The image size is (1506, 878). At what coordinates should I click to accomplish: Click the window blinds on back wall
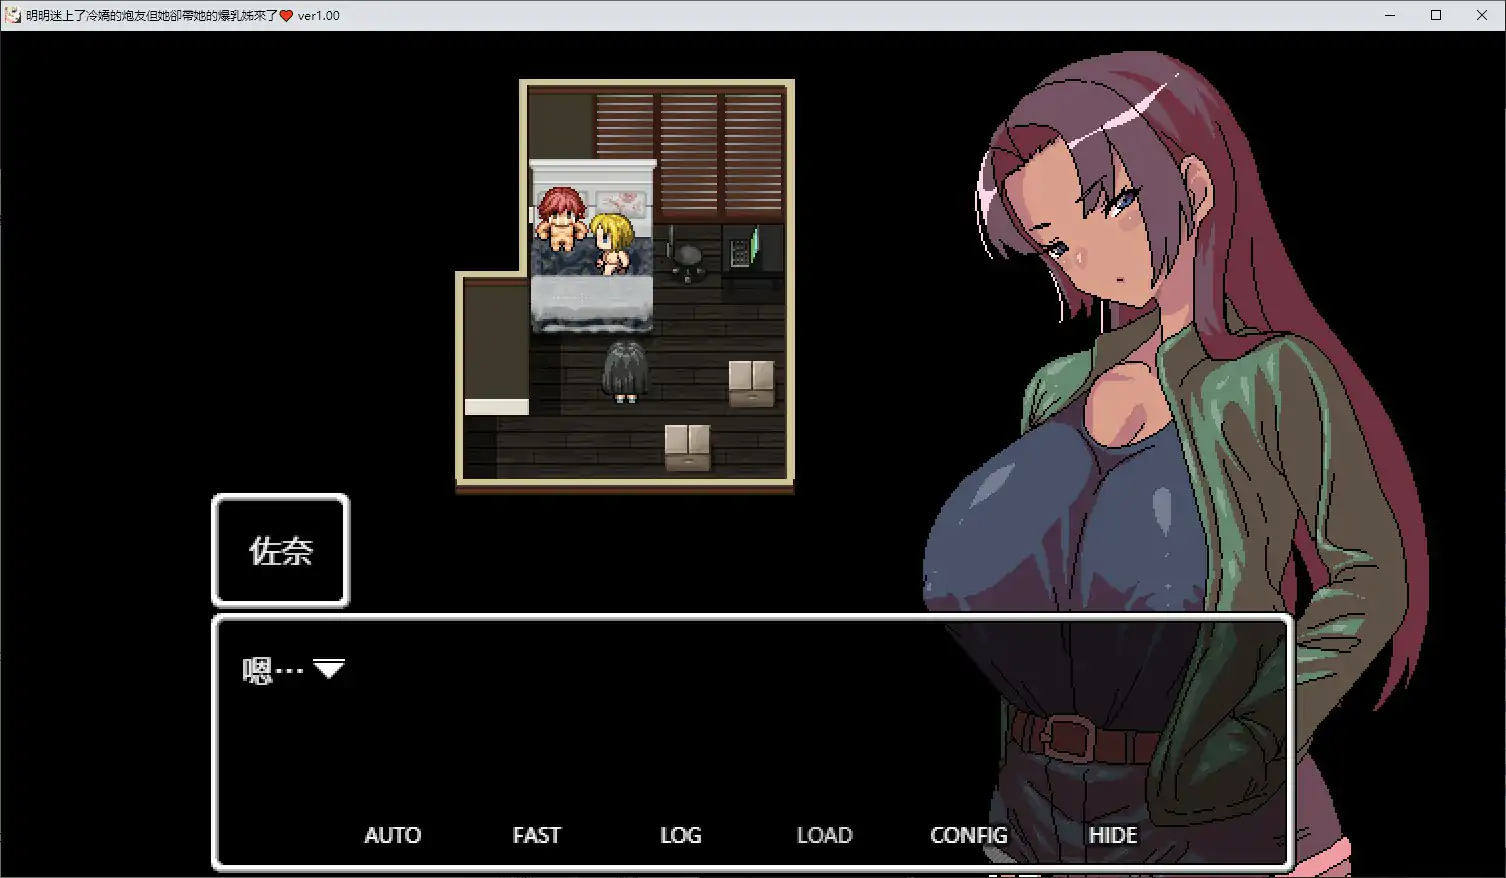point(689,150)
